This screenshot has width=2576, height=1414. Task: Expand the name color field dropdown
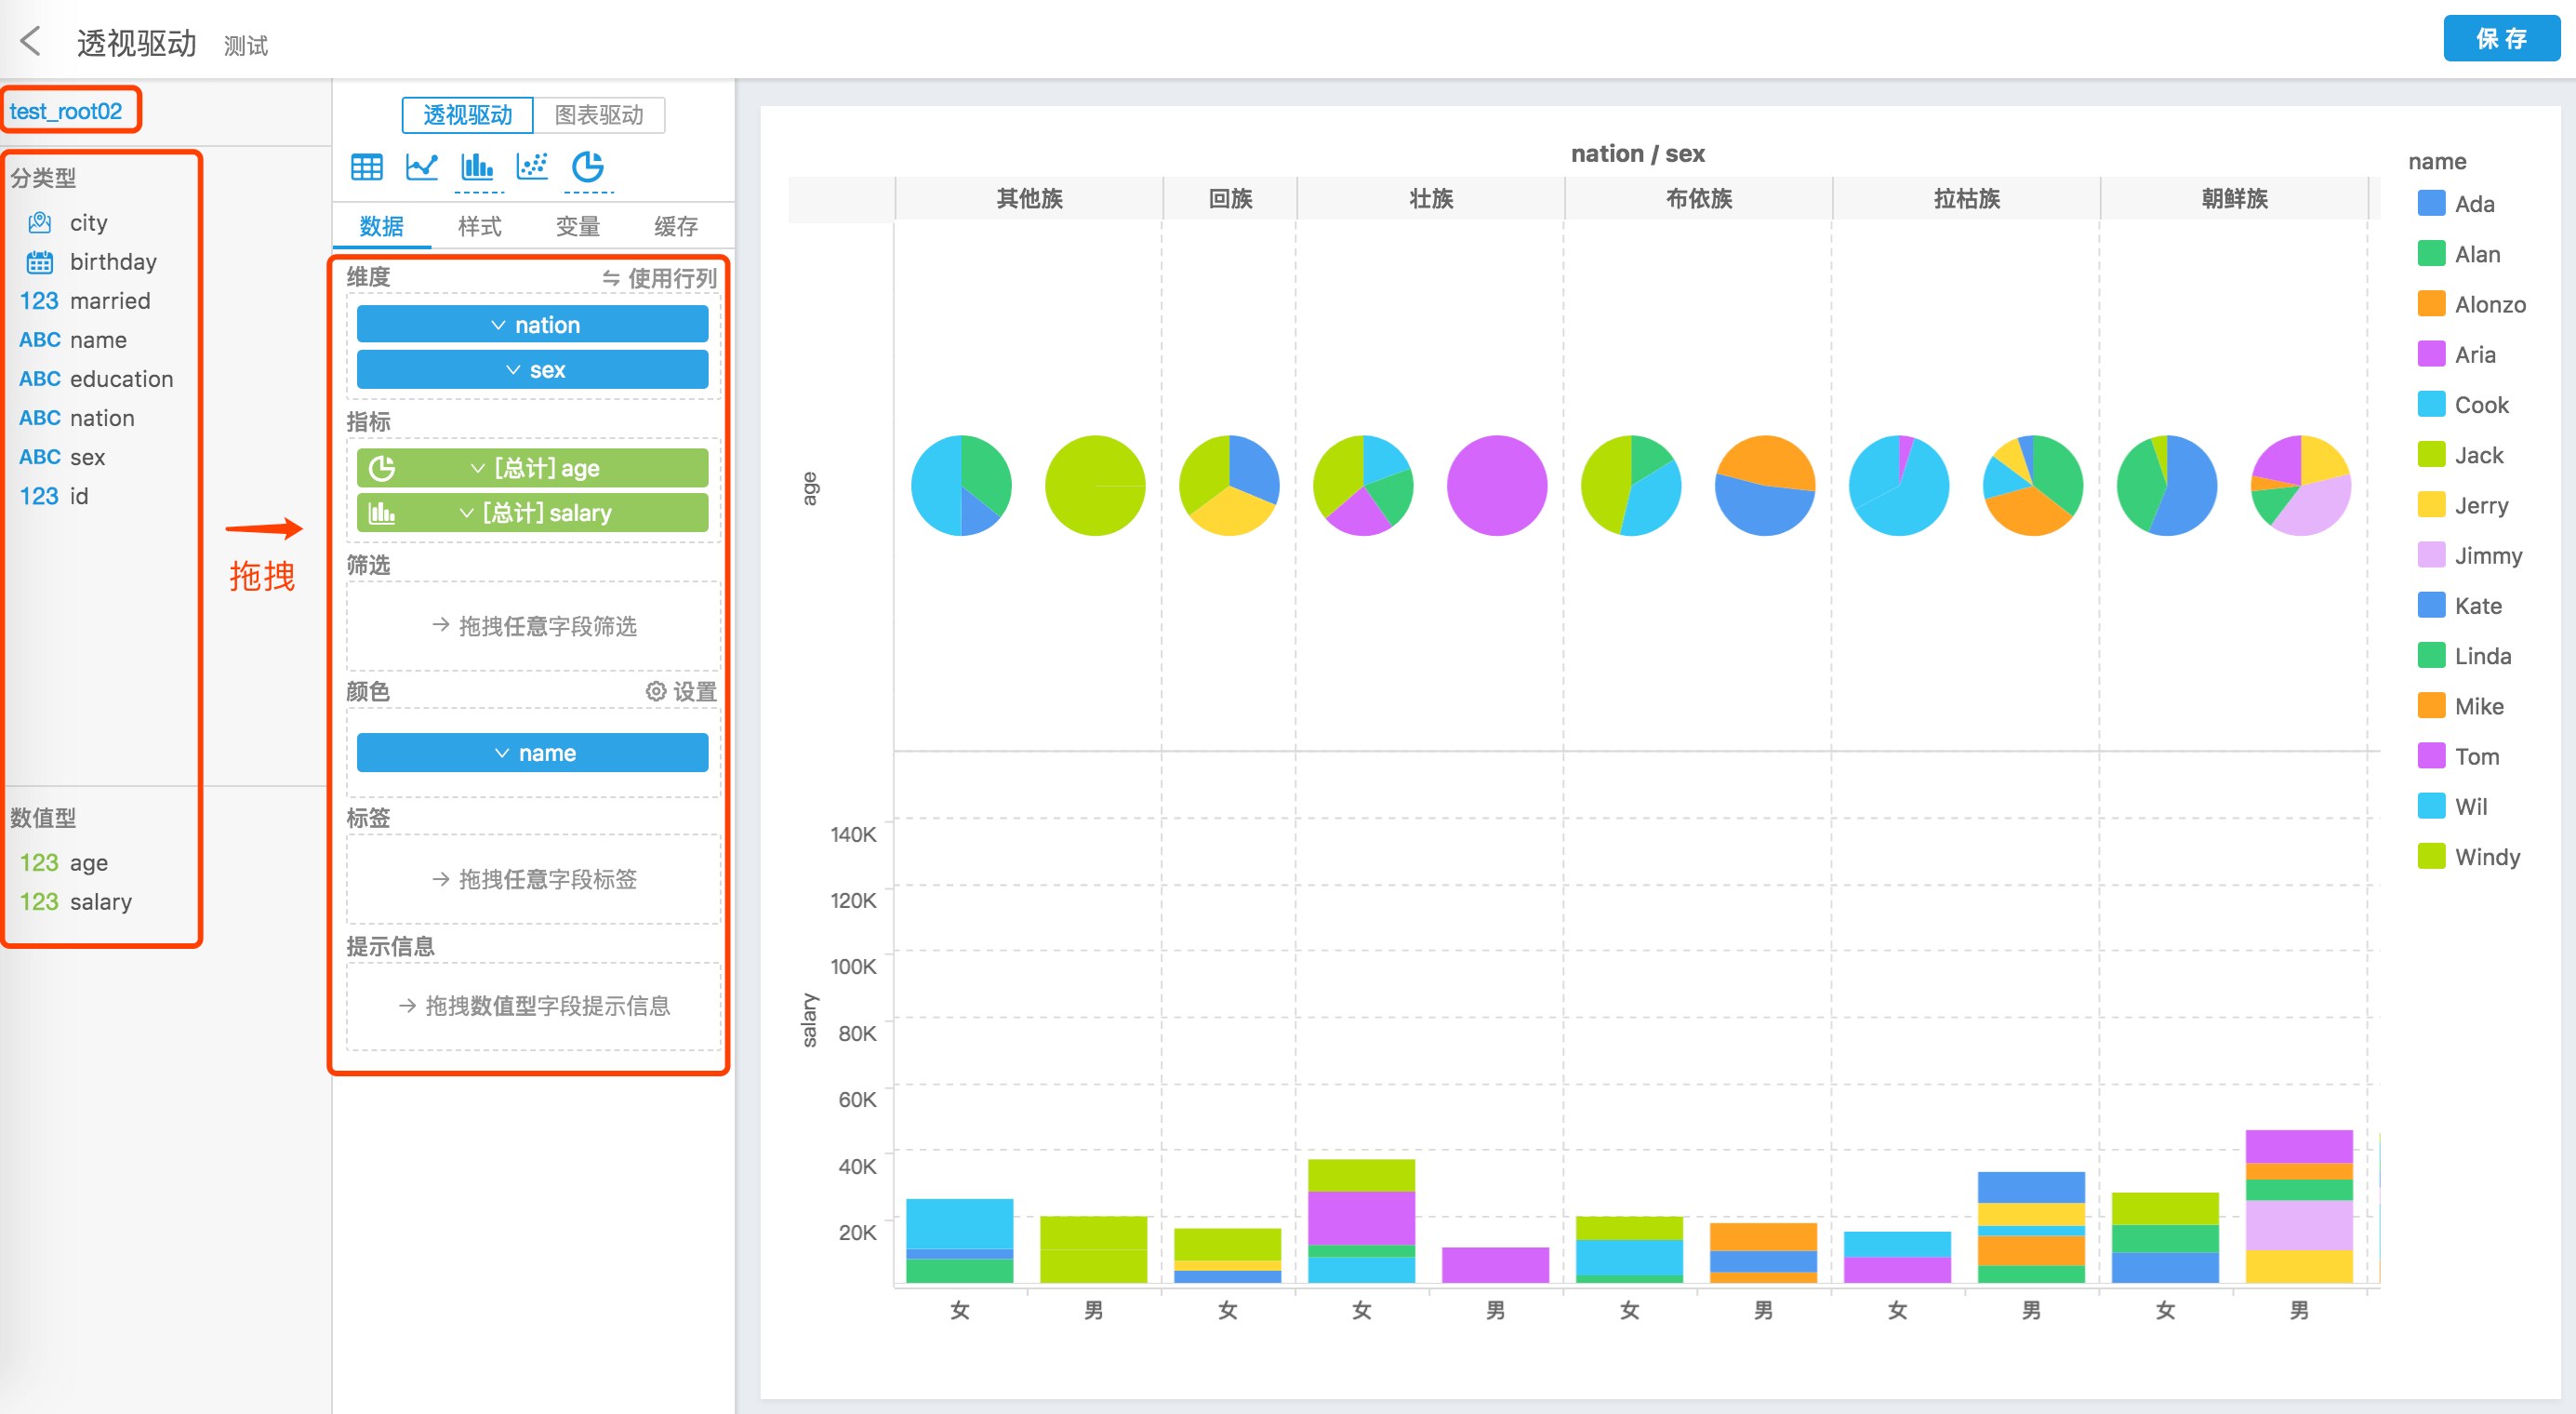[507, 751]
